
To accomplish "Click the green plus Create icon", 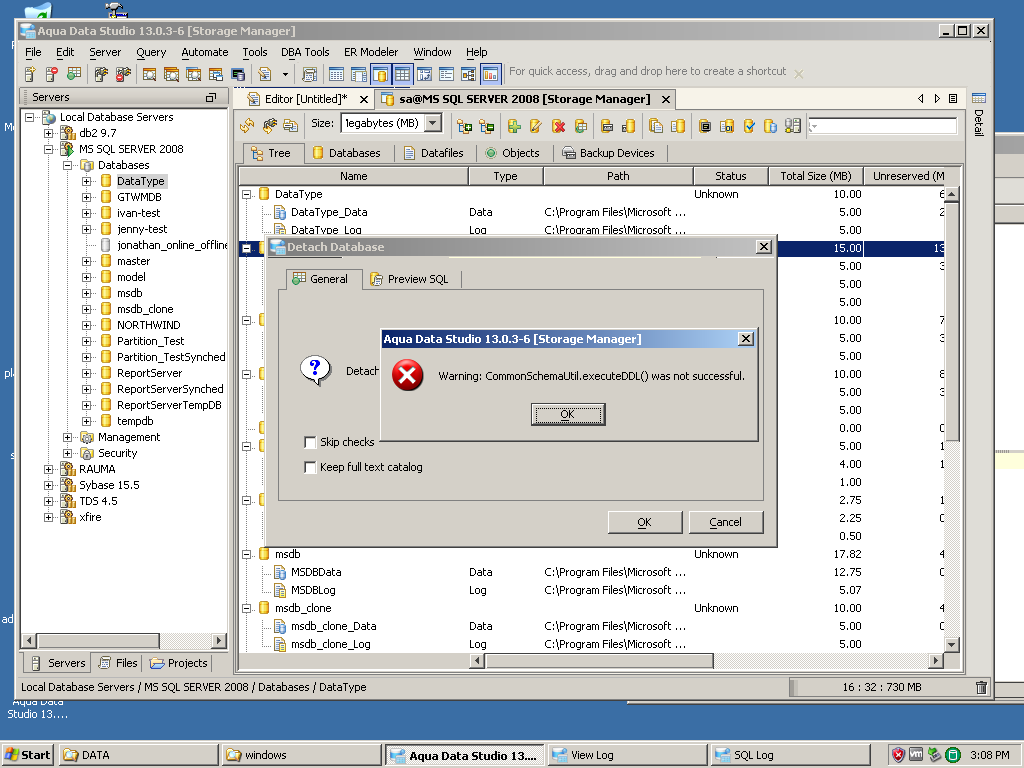I will coord(514,126).
